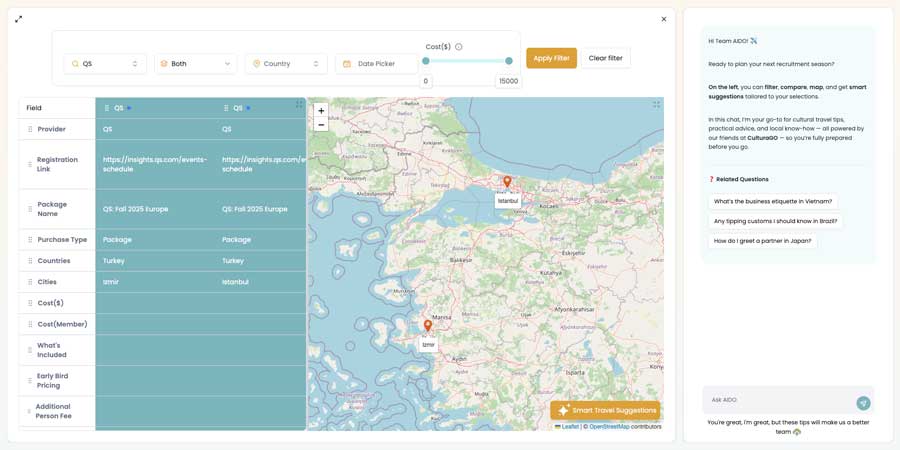Screen dimensions: 900x450
Task: Zoom in on the map
Action: [321, 110]
